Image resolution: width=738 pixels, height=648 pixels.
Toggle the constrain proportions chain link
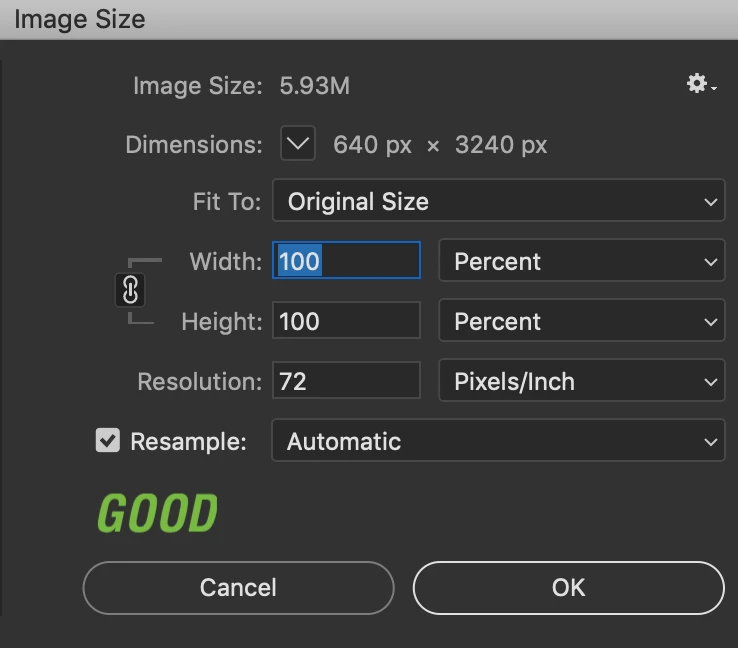pyautogui.click(x=132, y=291)
